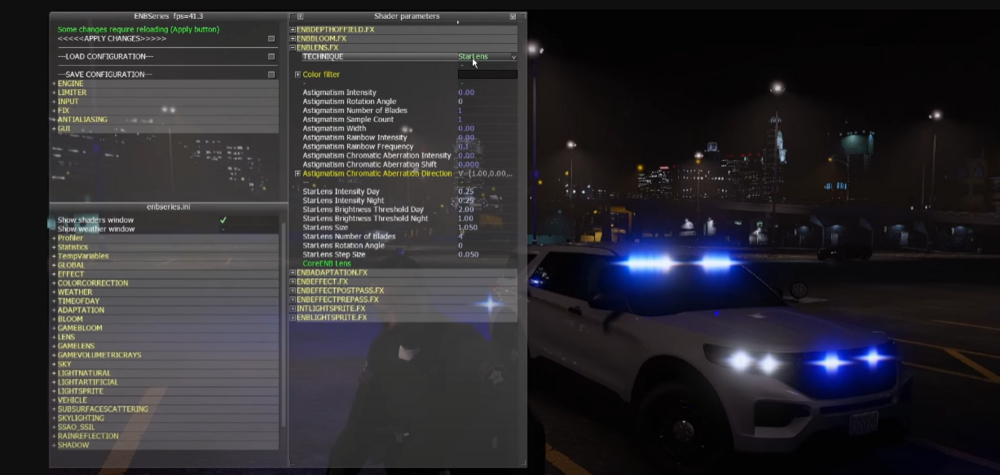Expand the SKY section

point(54,364)
